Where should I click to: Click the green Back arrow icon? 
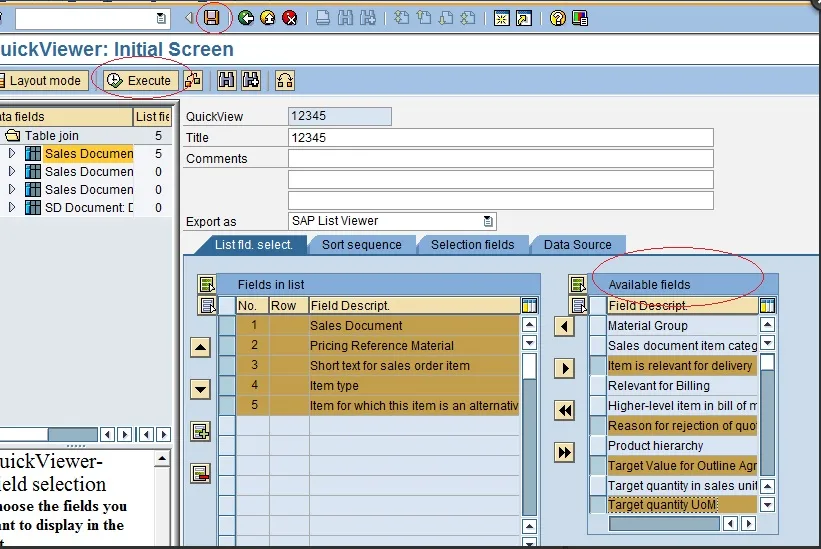245,17
